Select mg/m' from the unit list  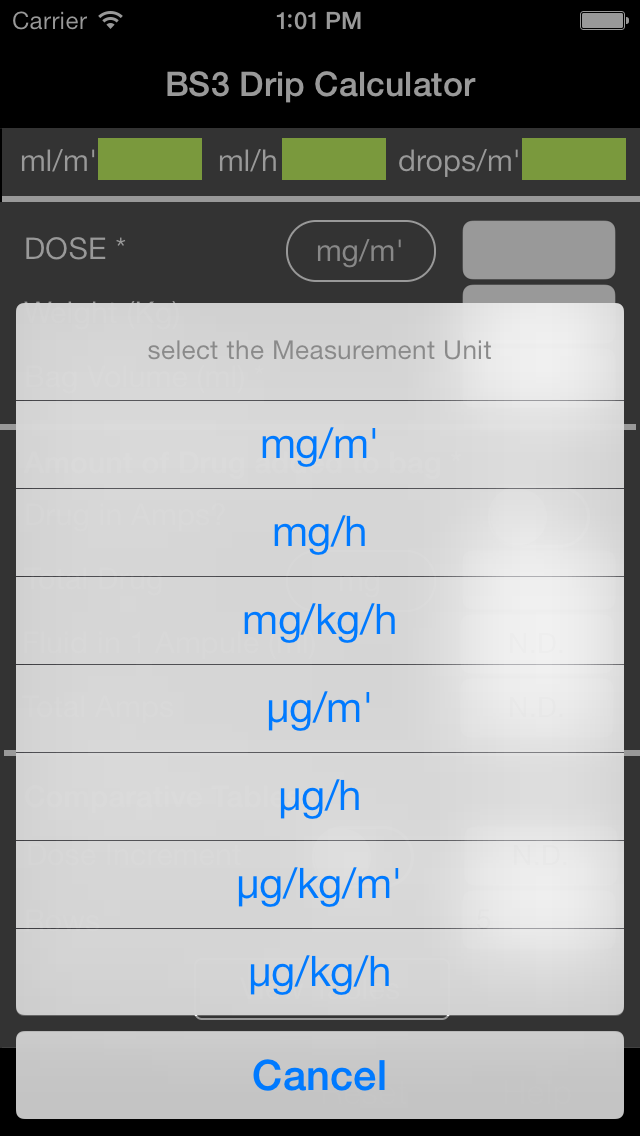pos(320,445)
